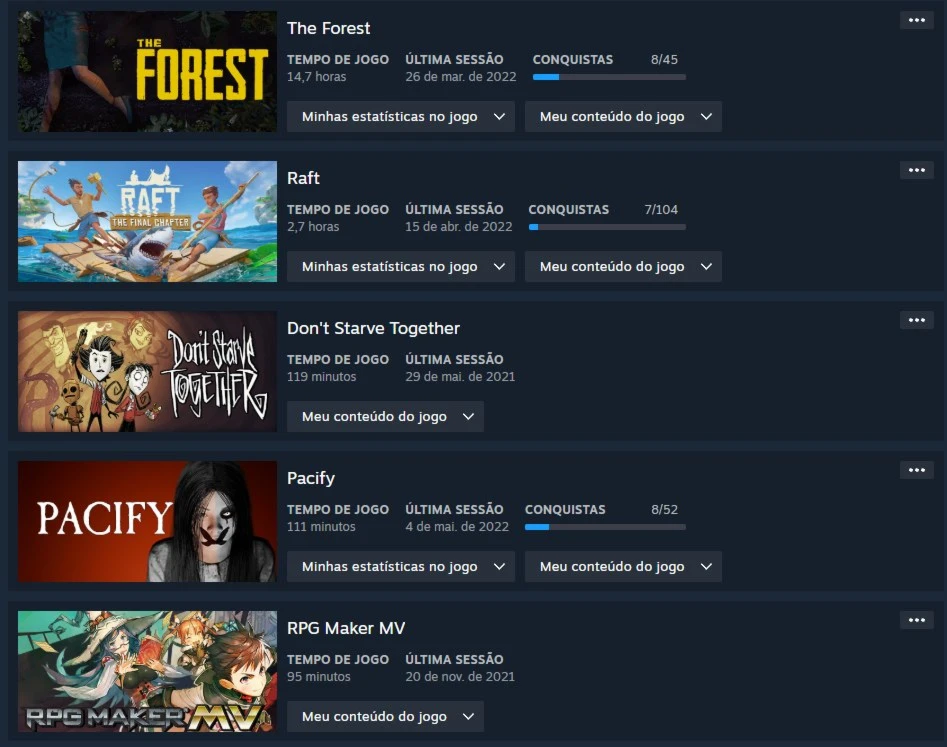Viewport: 947px width, 747px height.
Task: Open the three-dot menu for RPG Maker MV
Action: [x=916, y=620]
